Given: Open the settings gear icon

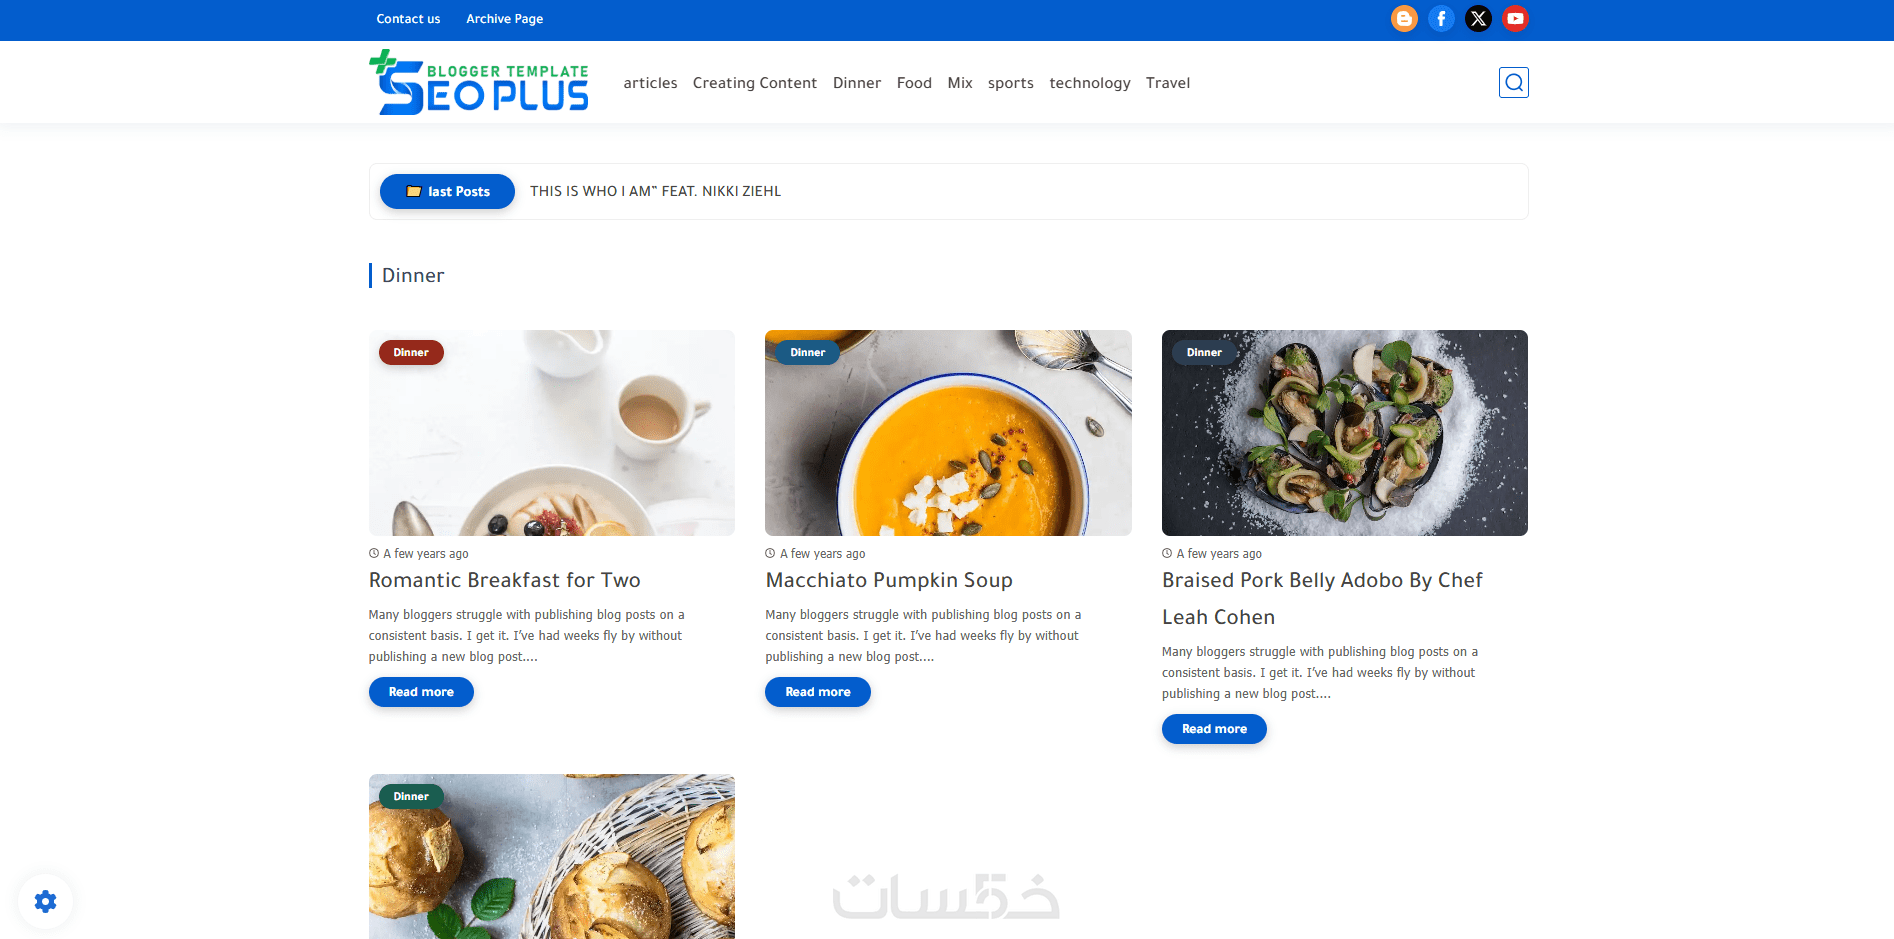Looking at the screenshot, I should (x=46, y=901).
